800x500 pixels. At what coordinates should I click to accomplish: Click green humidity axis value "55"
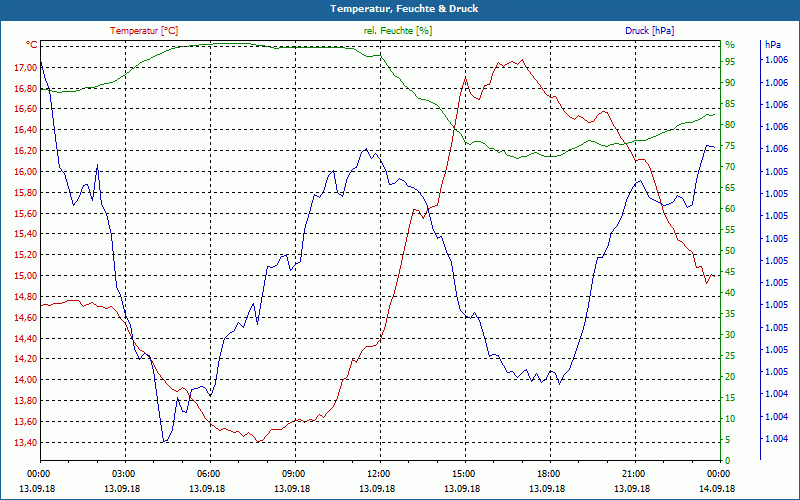click(x=730, y=230)
